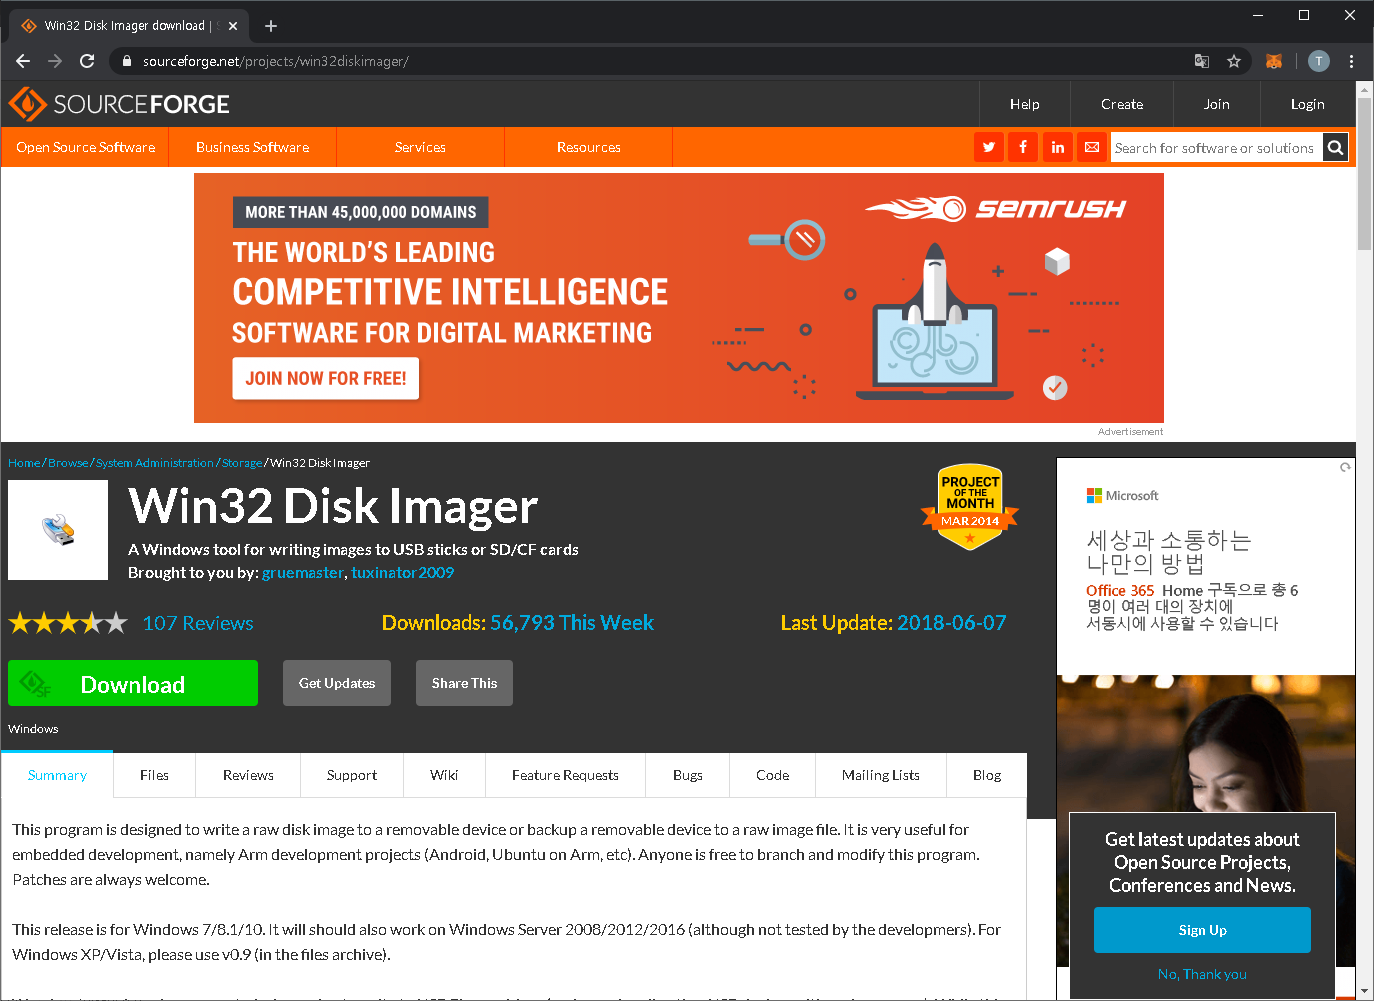Click the ad info icon on Microsoft ad
This screenshot has height=1001, width=1374.
point(1345,467)
